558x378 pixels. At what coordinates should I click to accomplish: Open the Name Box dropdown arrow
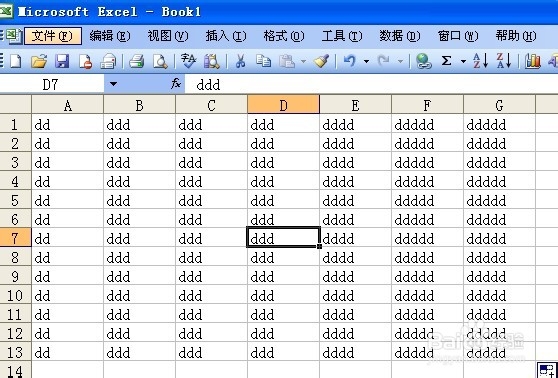(x=113, y=84)
